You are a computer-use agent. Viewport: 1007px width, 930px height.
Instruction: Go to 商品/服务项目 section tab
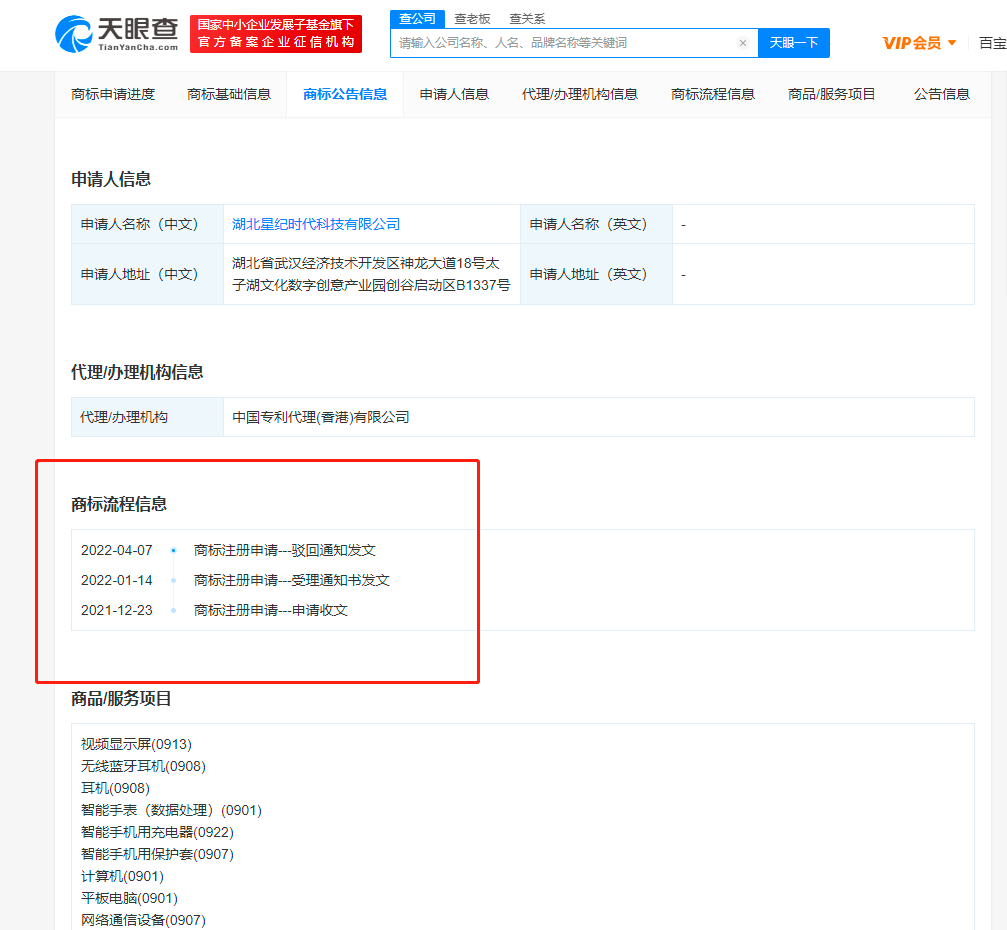tap(831, 94)
